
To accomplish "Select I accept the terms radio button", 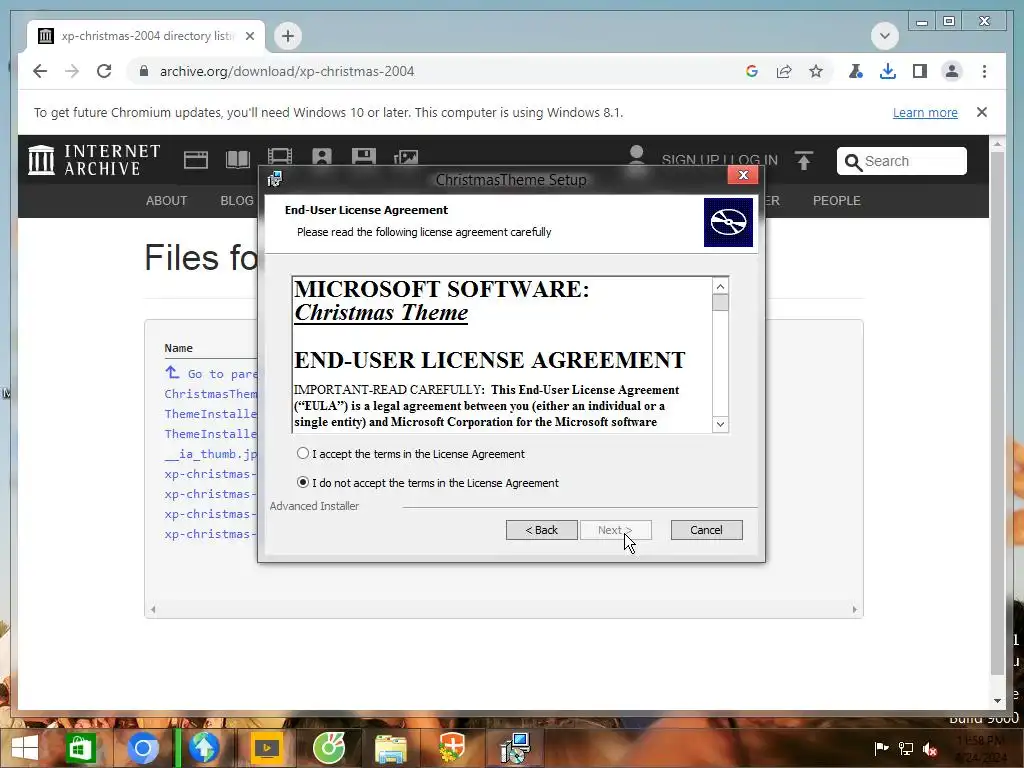I will pos(302,453).
